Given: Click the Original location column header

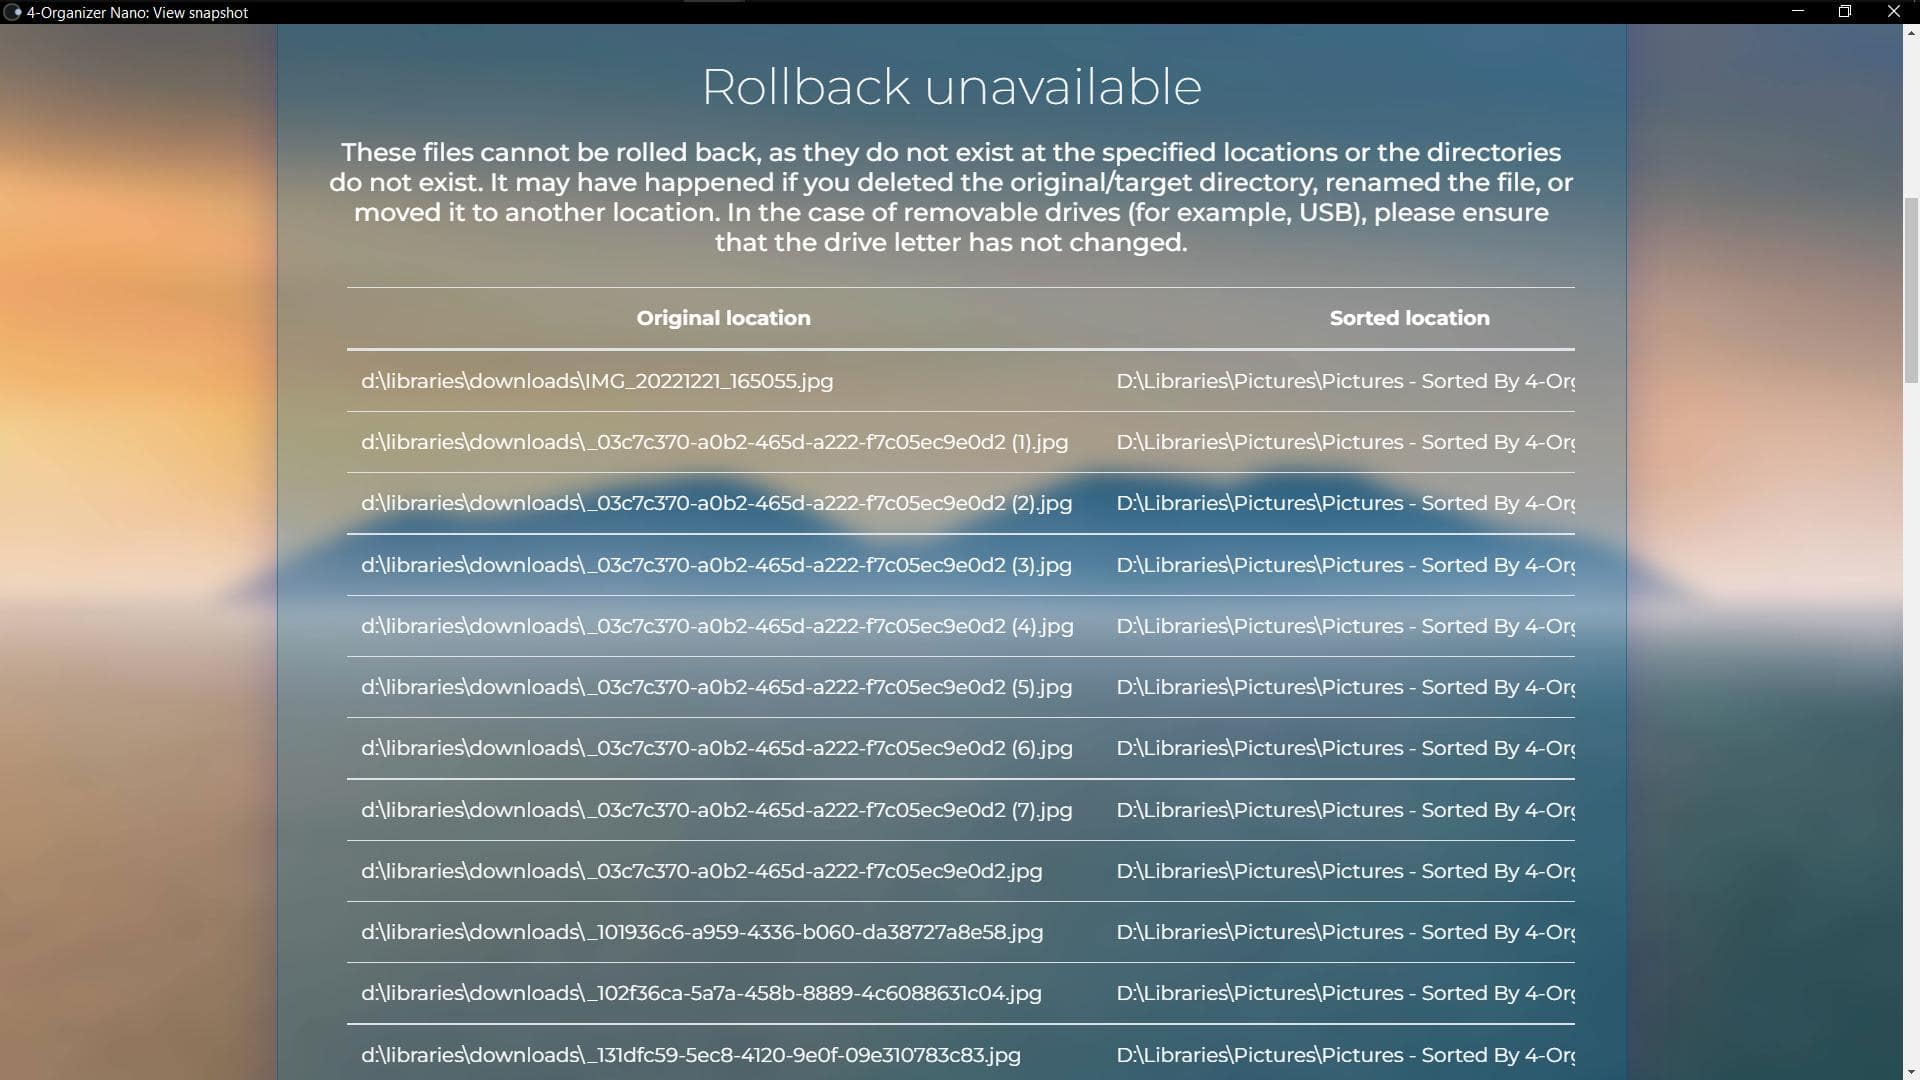Looking at the screenshot, I should click(x=723, y=318).
